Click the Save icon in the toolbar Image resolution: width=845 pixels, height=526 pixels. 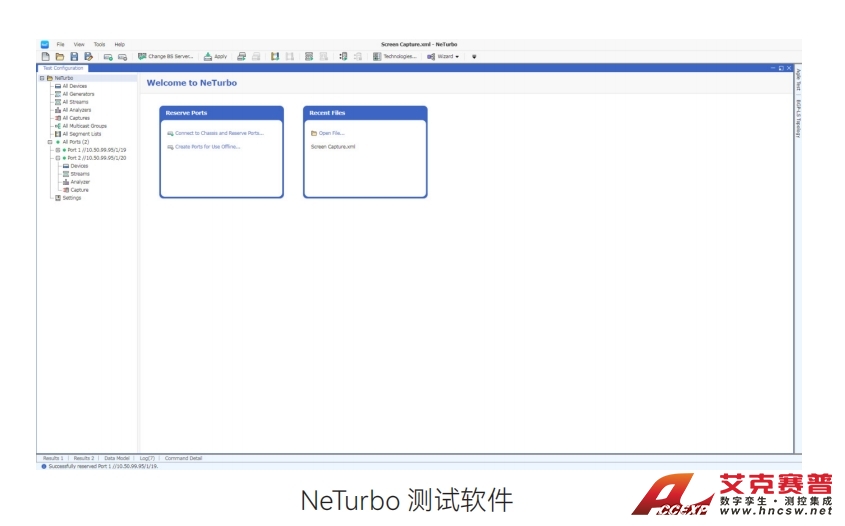[x=74, y=56]
